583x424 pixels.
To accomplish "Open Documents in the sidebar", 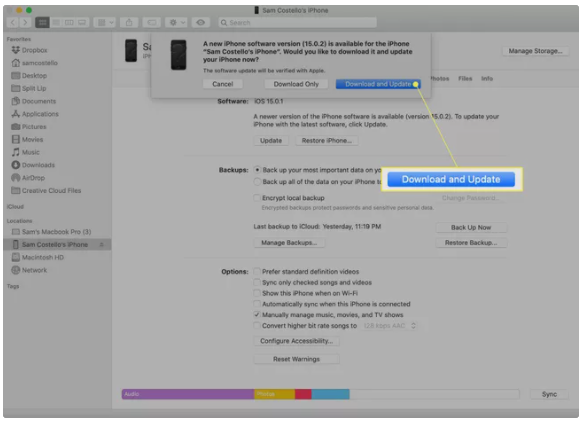I will [39, 101].
